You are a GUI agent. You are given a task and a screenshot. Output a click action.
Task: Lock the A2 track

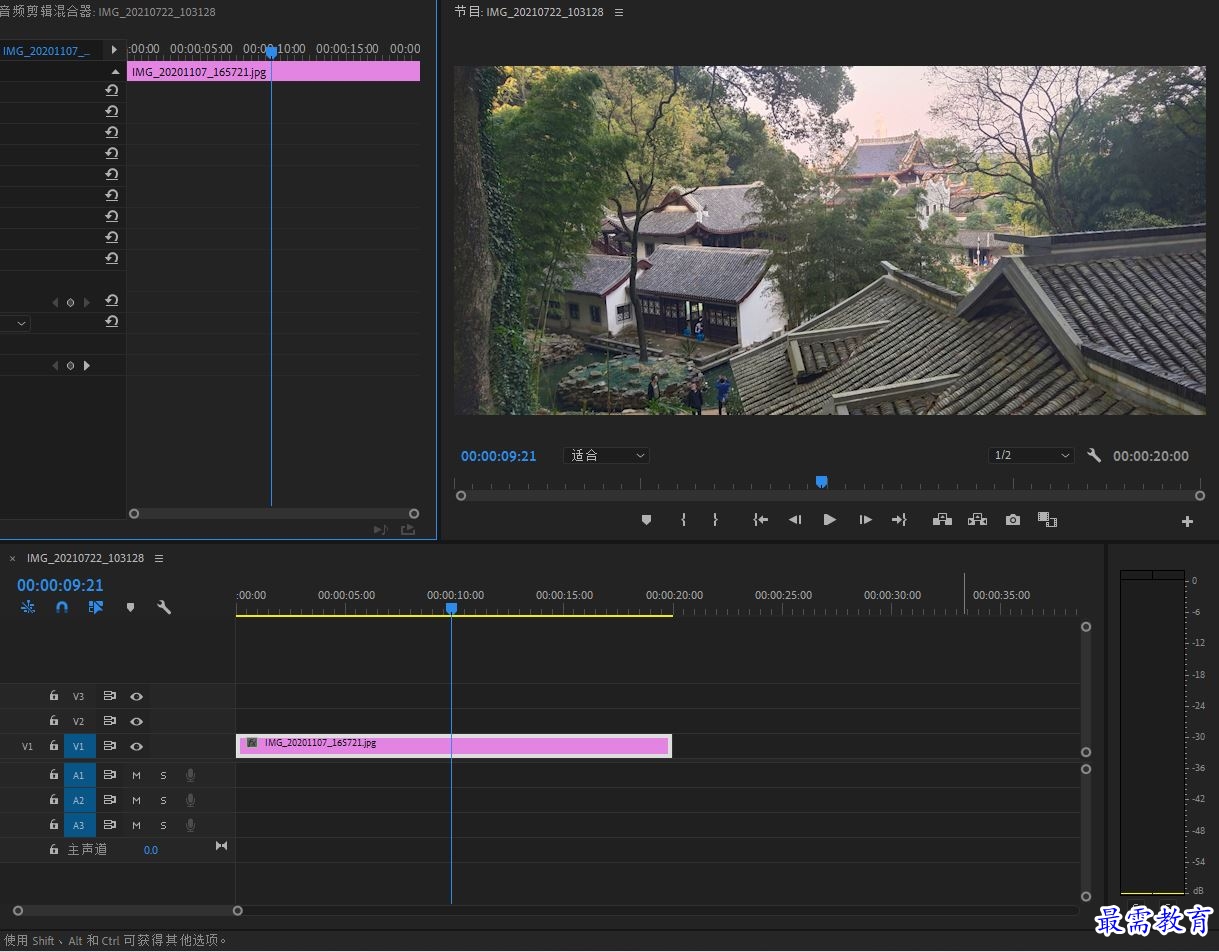[x=54, y=800]
